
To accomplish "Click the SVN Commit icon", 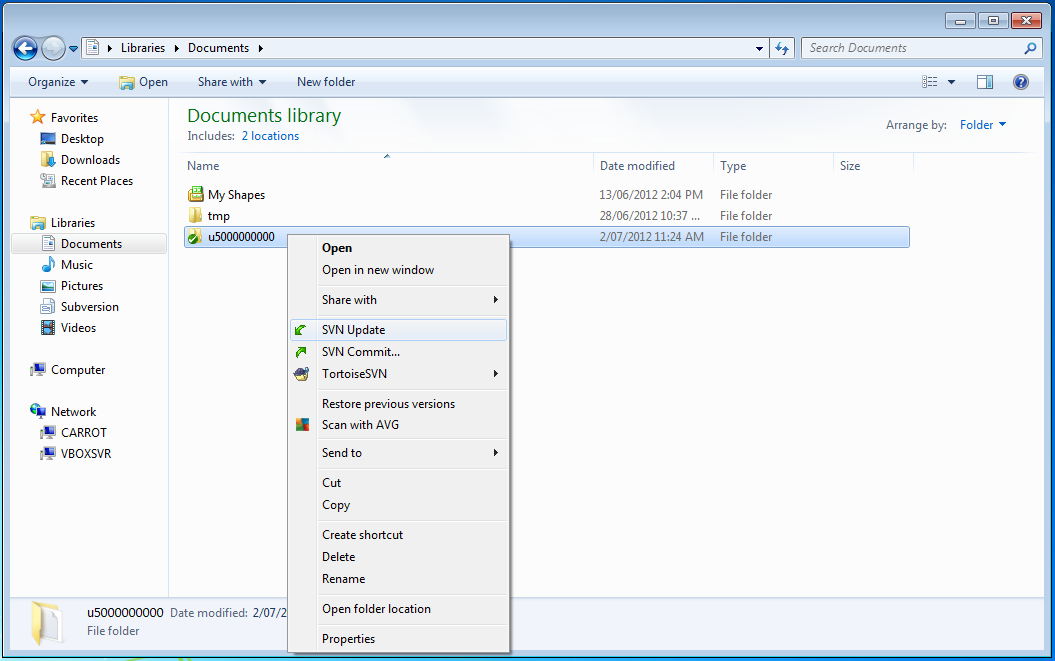I will click(x=302, y=351).
